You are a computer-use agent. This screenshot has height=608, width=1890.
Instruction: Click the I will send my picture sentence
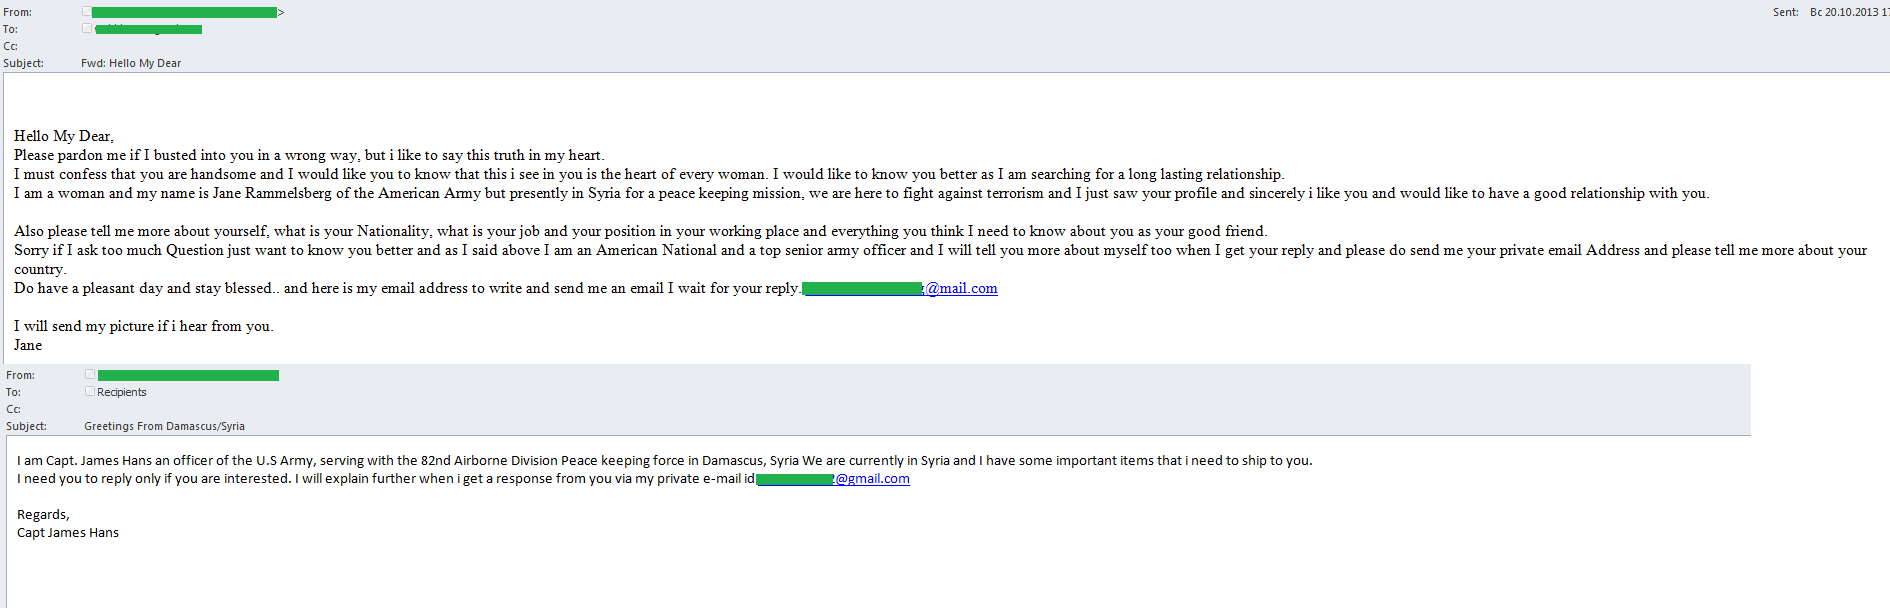[x=143, y=326]
